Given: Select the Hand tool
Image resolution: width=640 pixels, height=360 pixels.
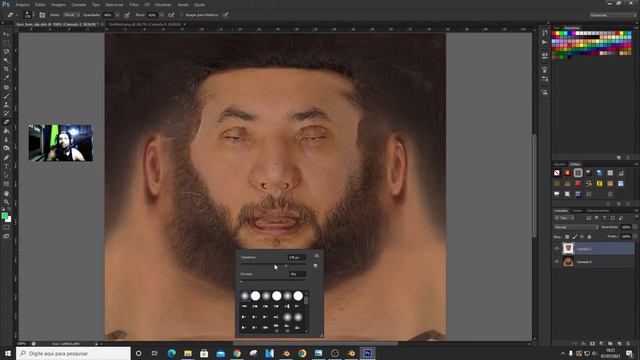Looking at the screenshot, I should [6, 193].
